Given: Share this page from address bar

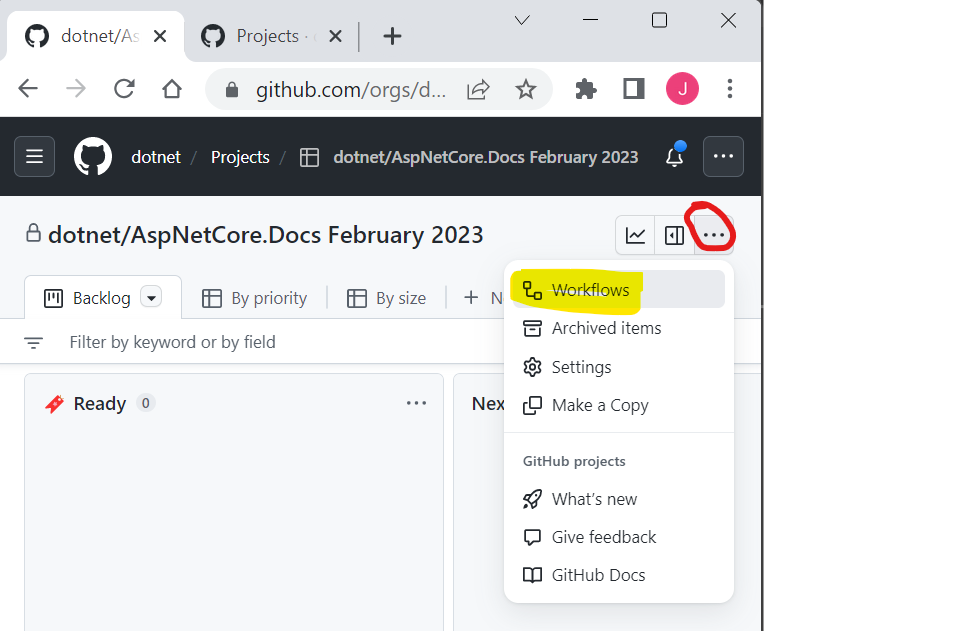Looking at the screenshot, I should point(478,90).
